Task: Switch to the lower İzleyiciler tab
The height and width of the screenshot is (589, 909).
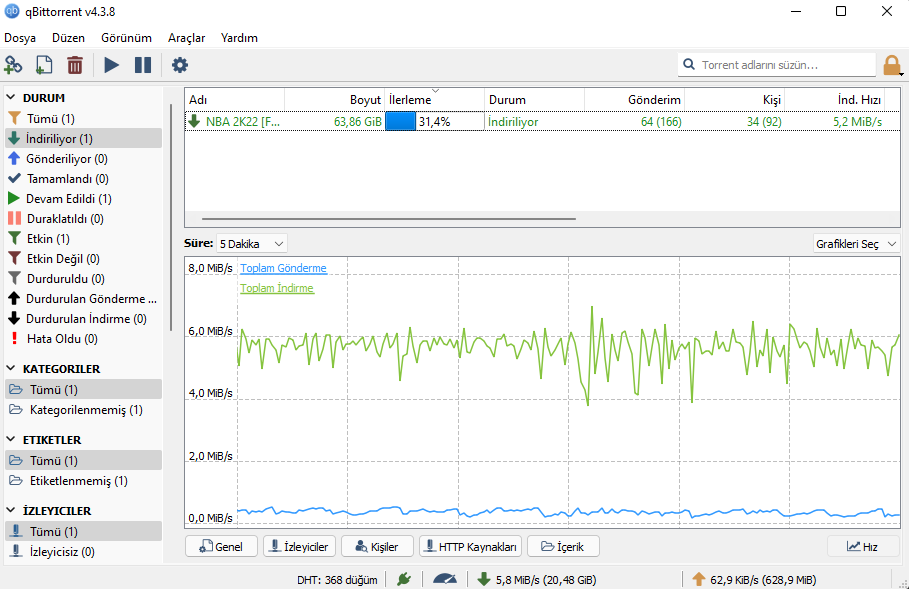Action: click(x=299, y=546)
